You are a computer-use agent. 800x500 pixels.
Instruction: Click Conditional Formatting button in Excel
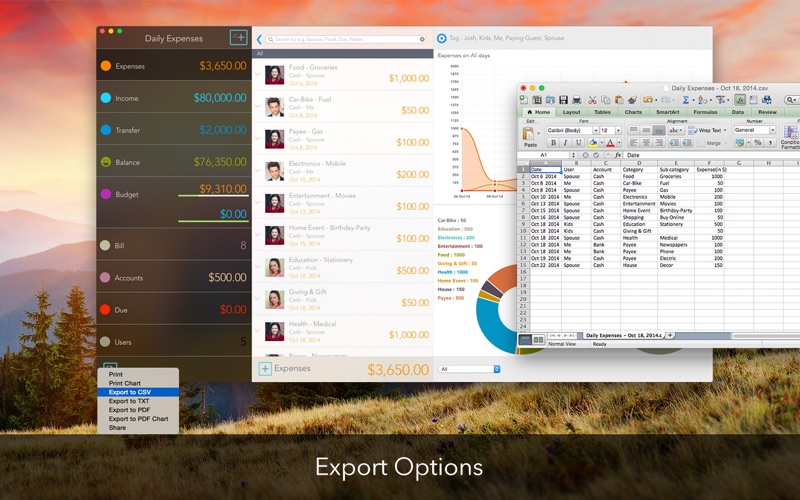pos(791,135)
